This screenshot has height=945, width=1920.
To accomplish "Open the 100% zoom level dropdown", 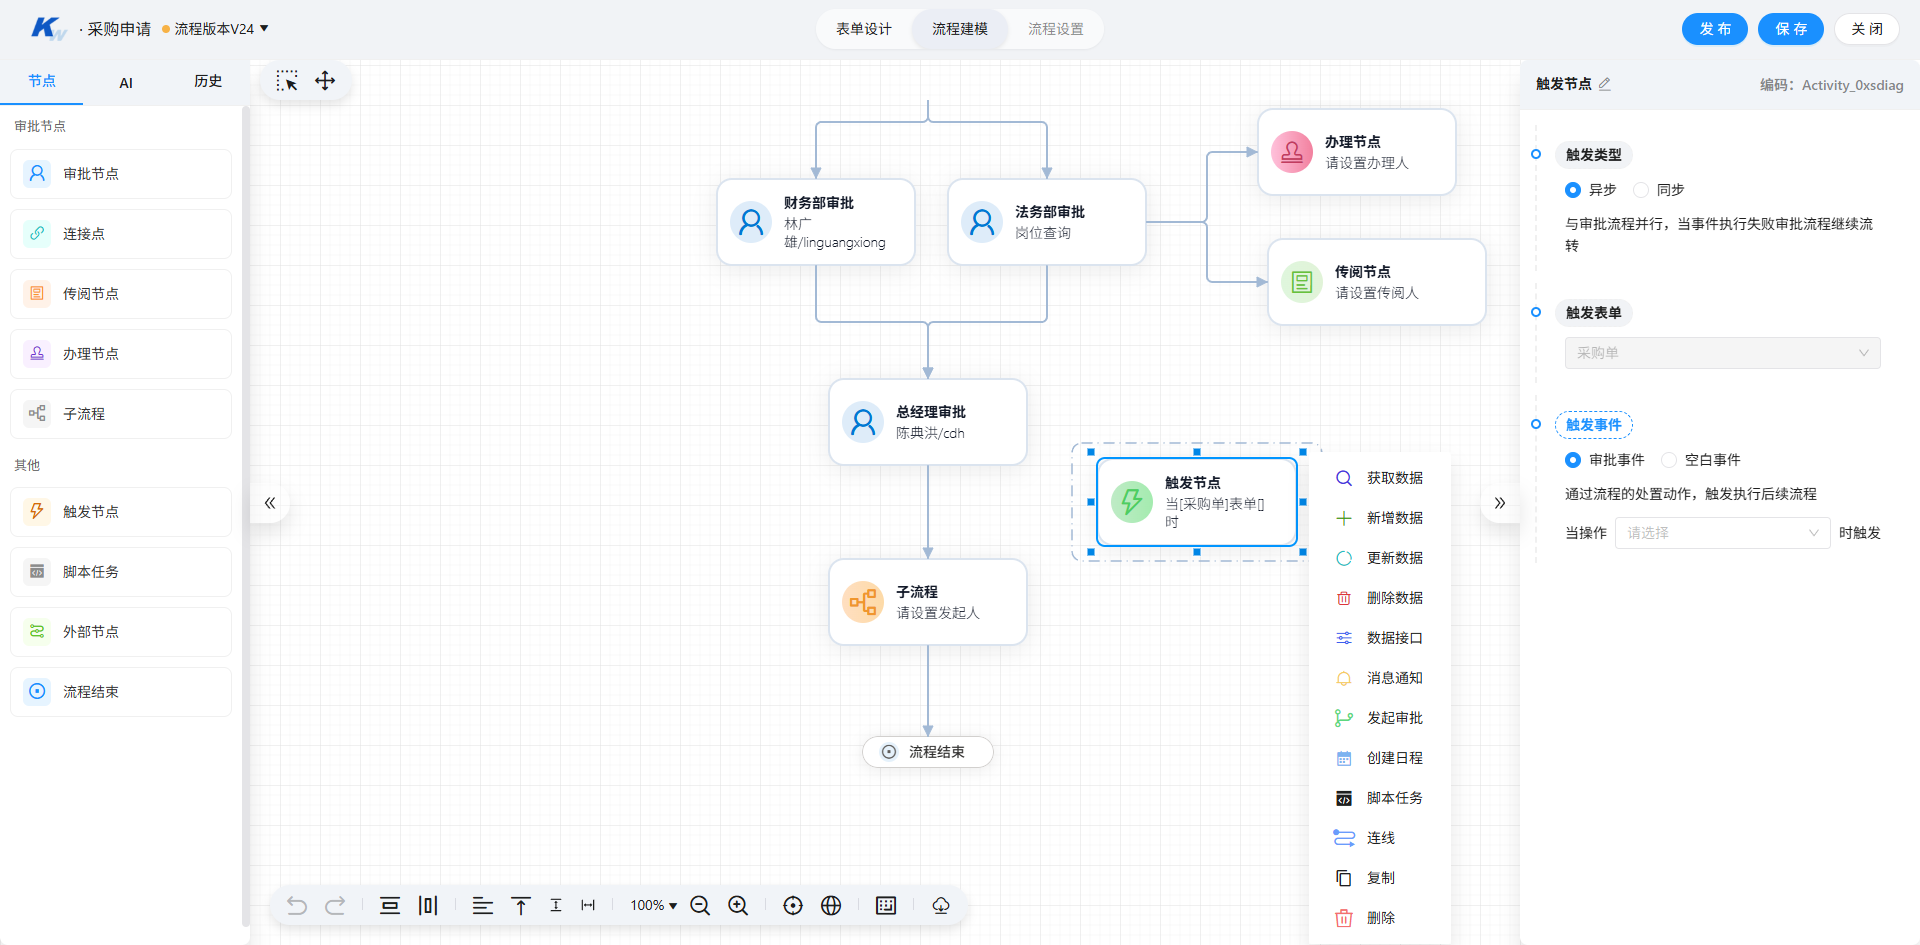I will click(x=654, y=905).
